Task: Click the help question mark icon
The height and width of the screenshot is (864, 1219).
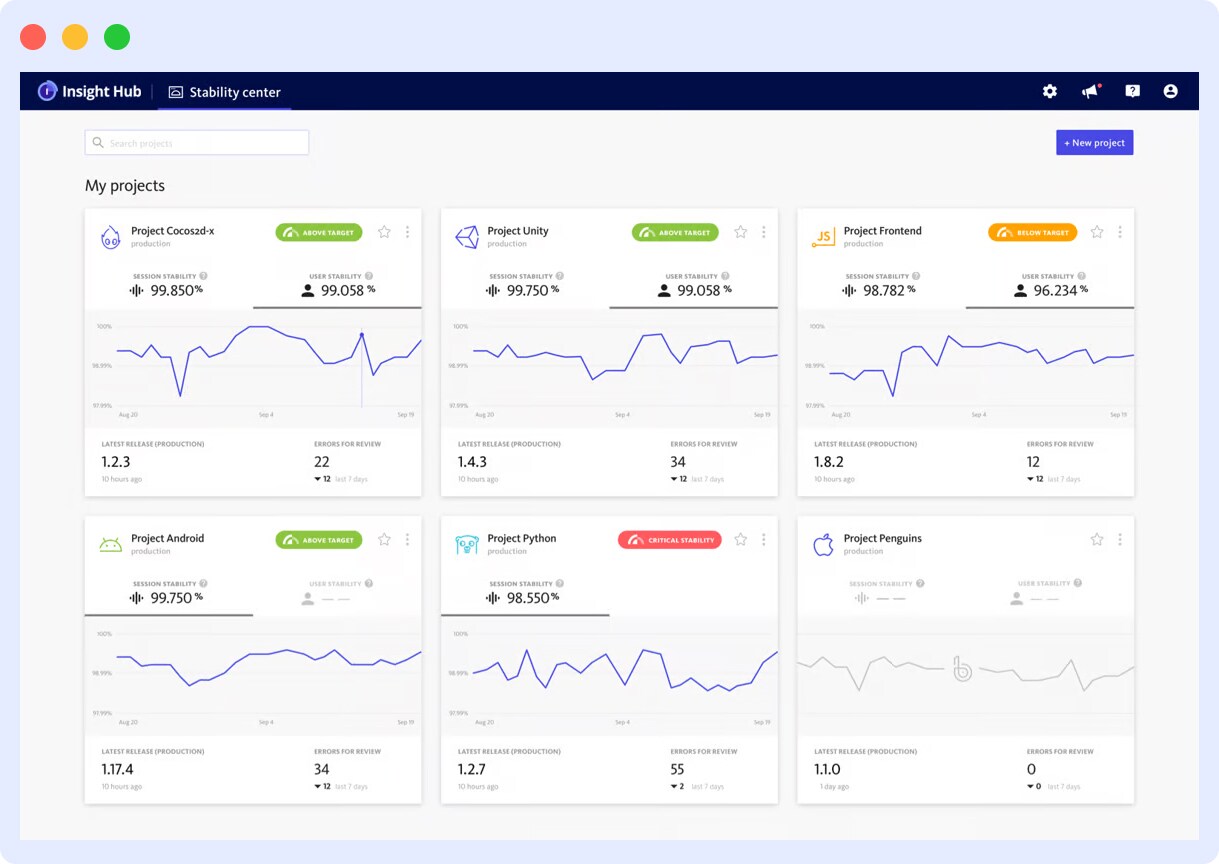Action: tap(1132, 91)
